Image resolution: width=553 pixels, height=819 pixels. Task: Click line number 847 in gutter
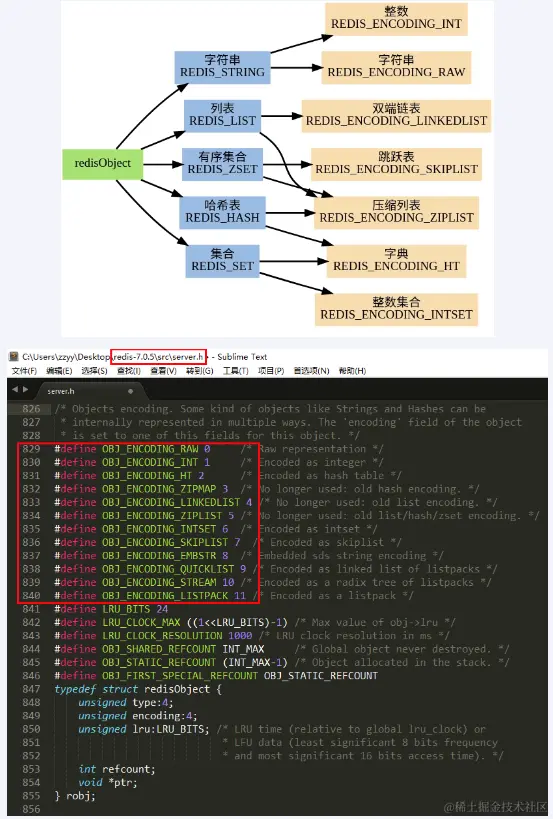tap(31, 689)
